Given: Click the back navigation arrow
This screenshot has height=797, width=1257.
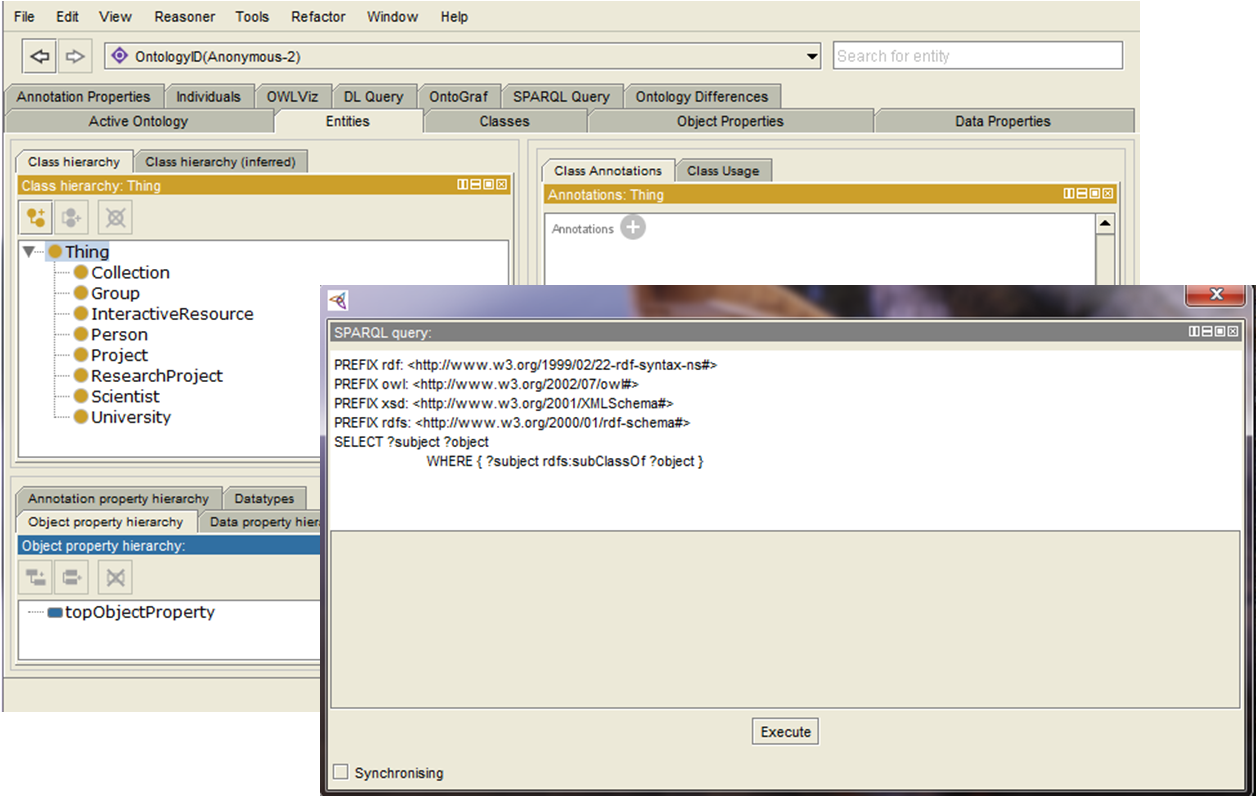Looking at the screenshot, I should tap(39, 56).
